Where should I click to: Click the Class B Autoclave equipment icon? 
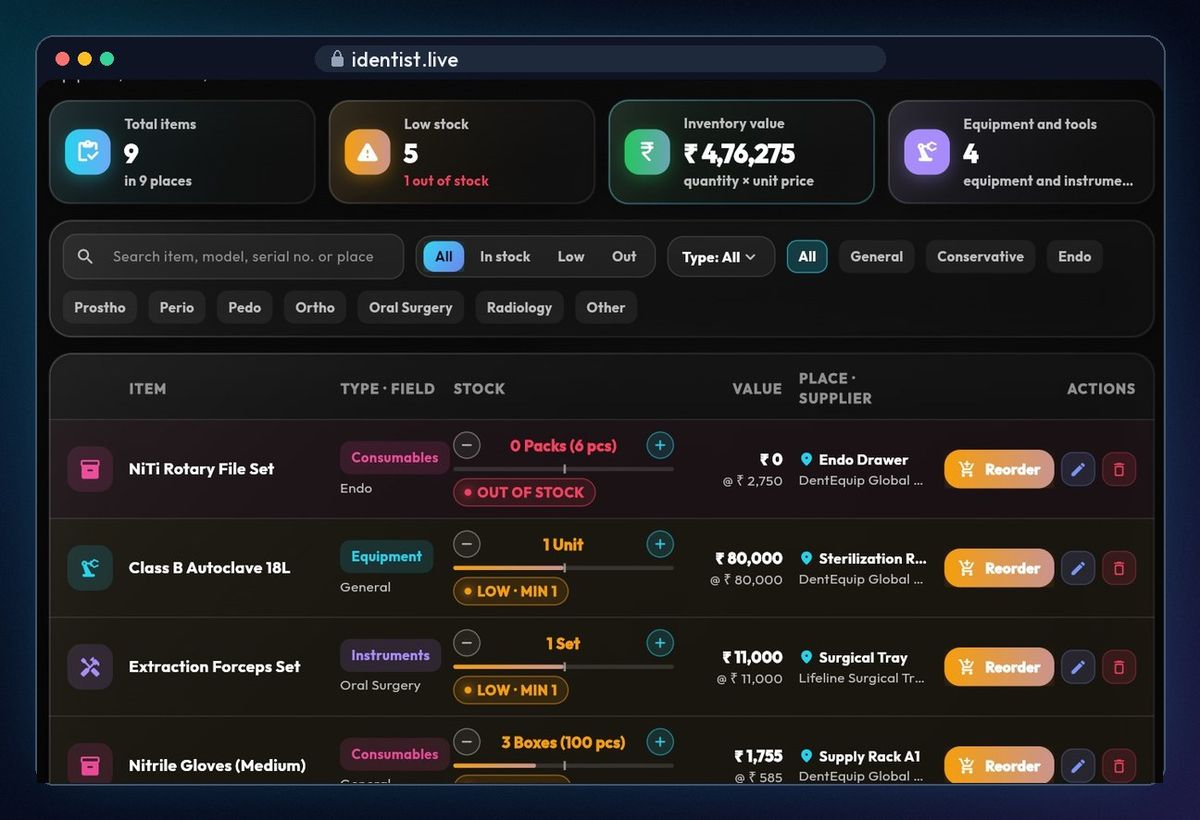pyautogui.click(x=90, y=568)
